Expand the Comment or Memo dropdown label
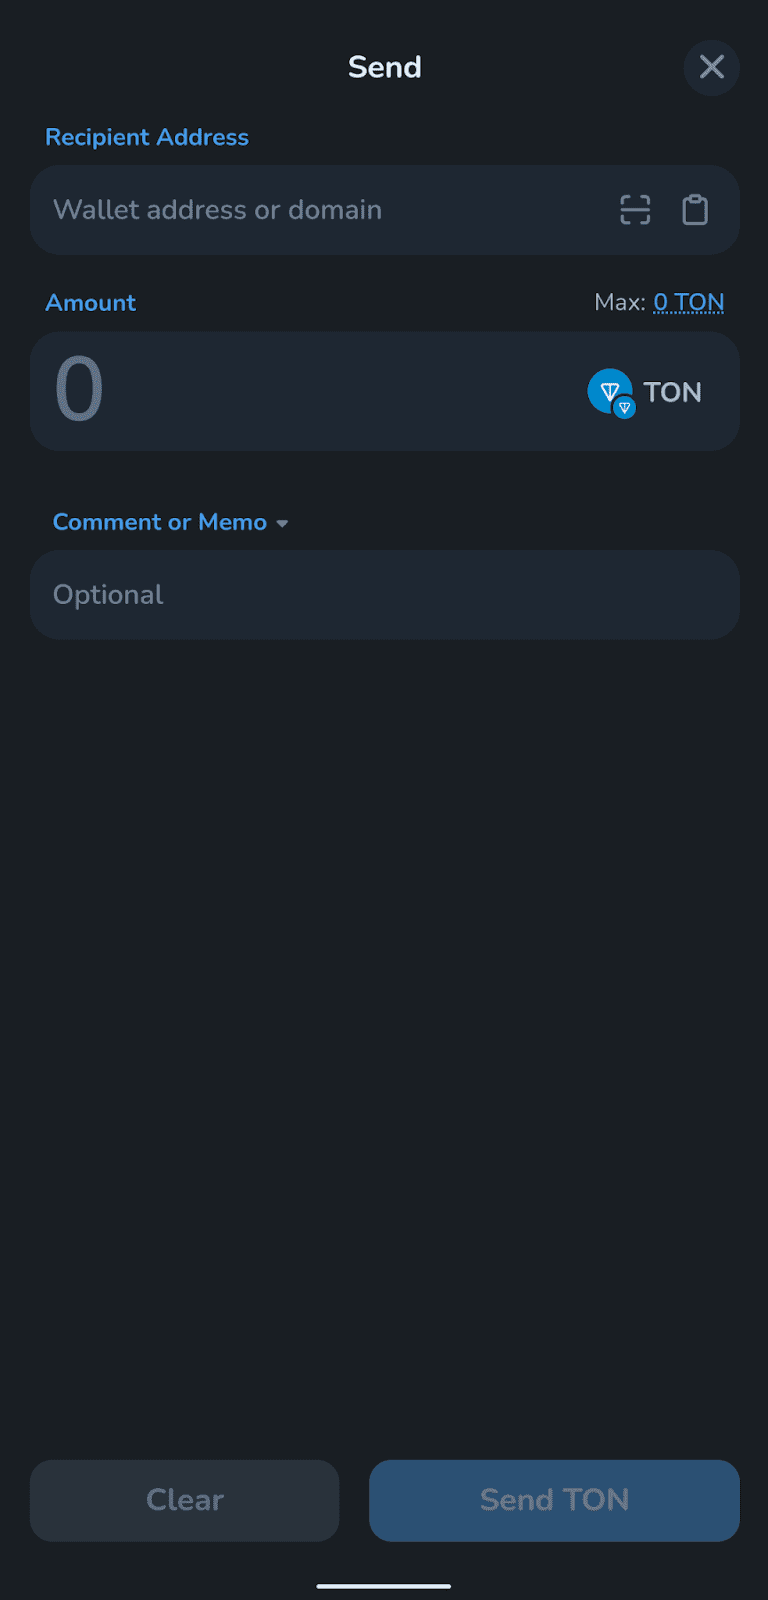Image resolution: width=768 pixels, height=1600 pixels. tap(159, 522)
